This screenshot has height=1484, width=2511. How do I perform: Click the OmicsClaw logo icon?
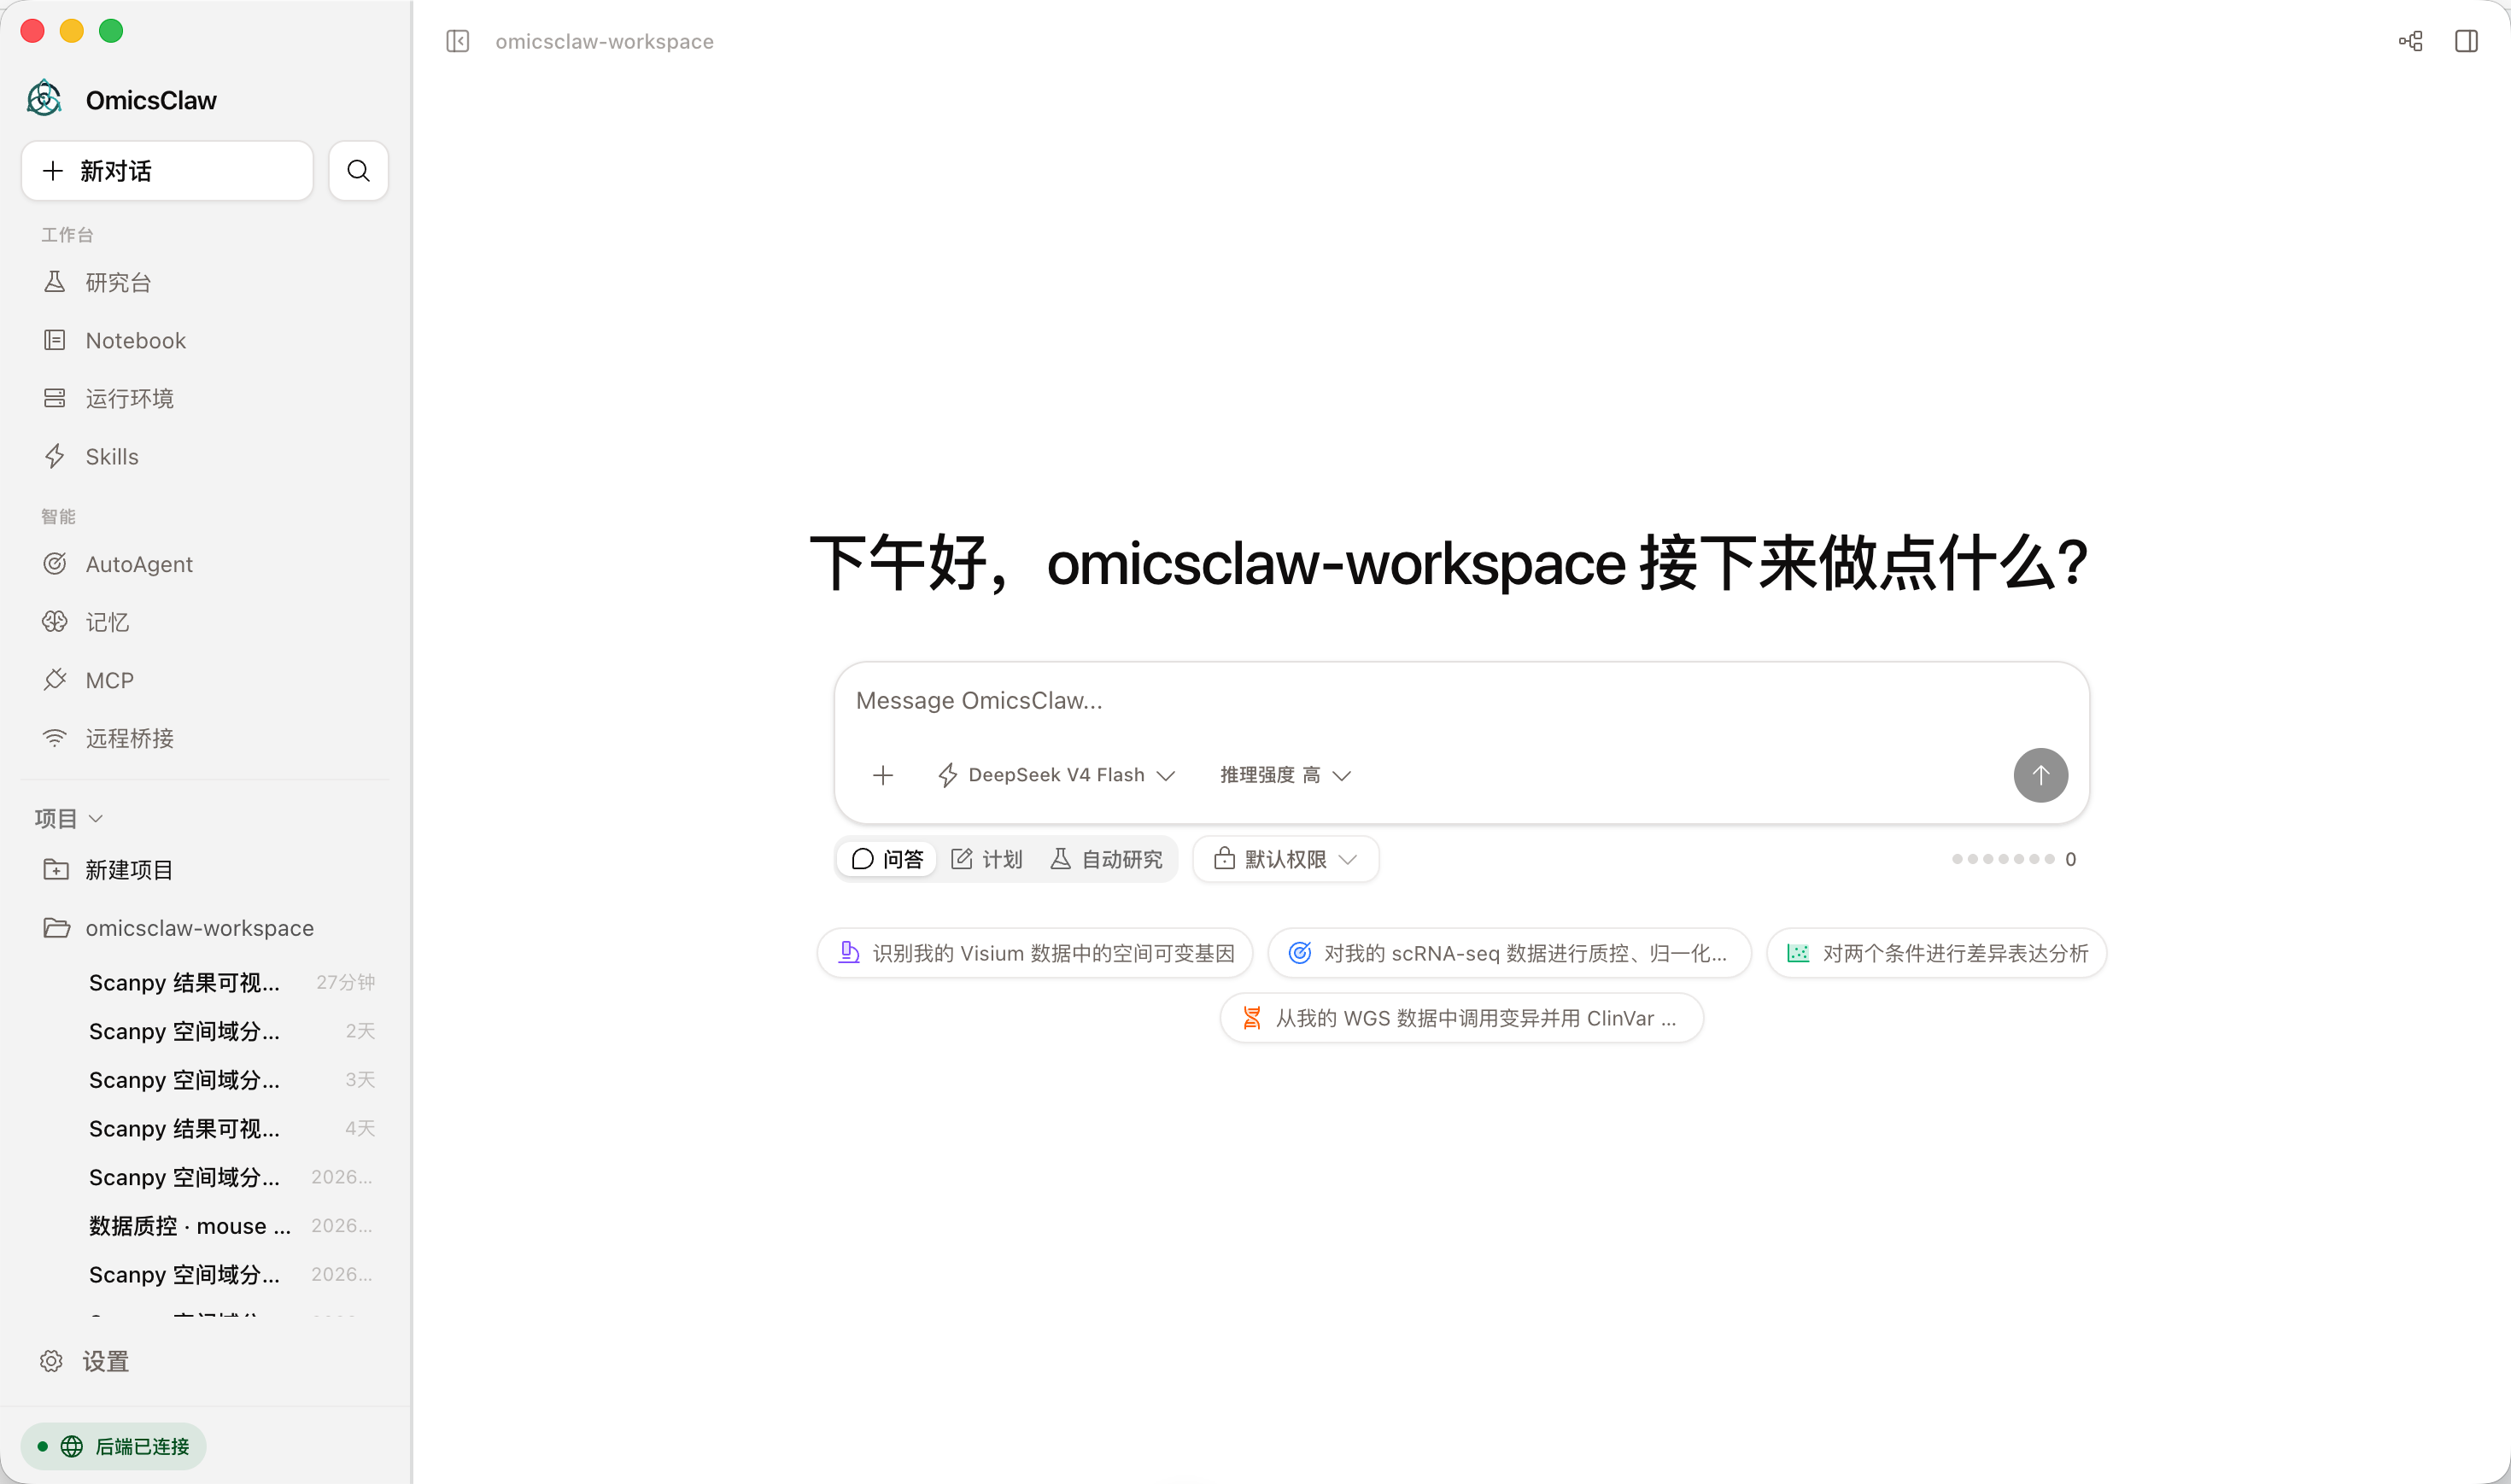coord(45,99)
